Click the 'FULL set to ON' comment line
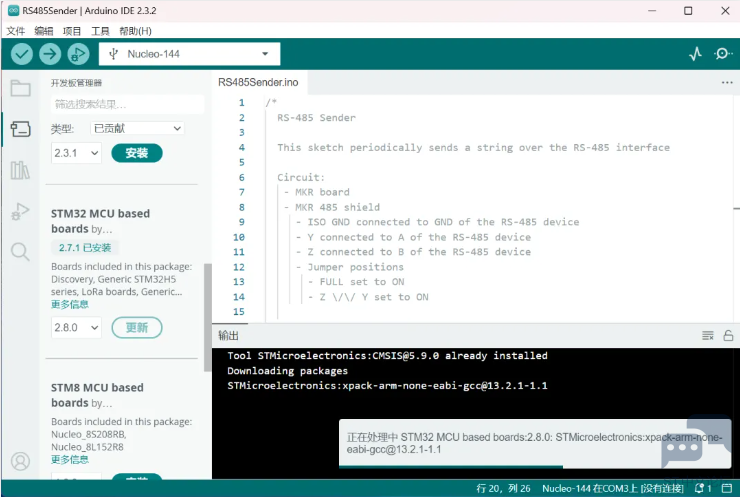Viewport: 740px width, 497px height. pos(362,282)
